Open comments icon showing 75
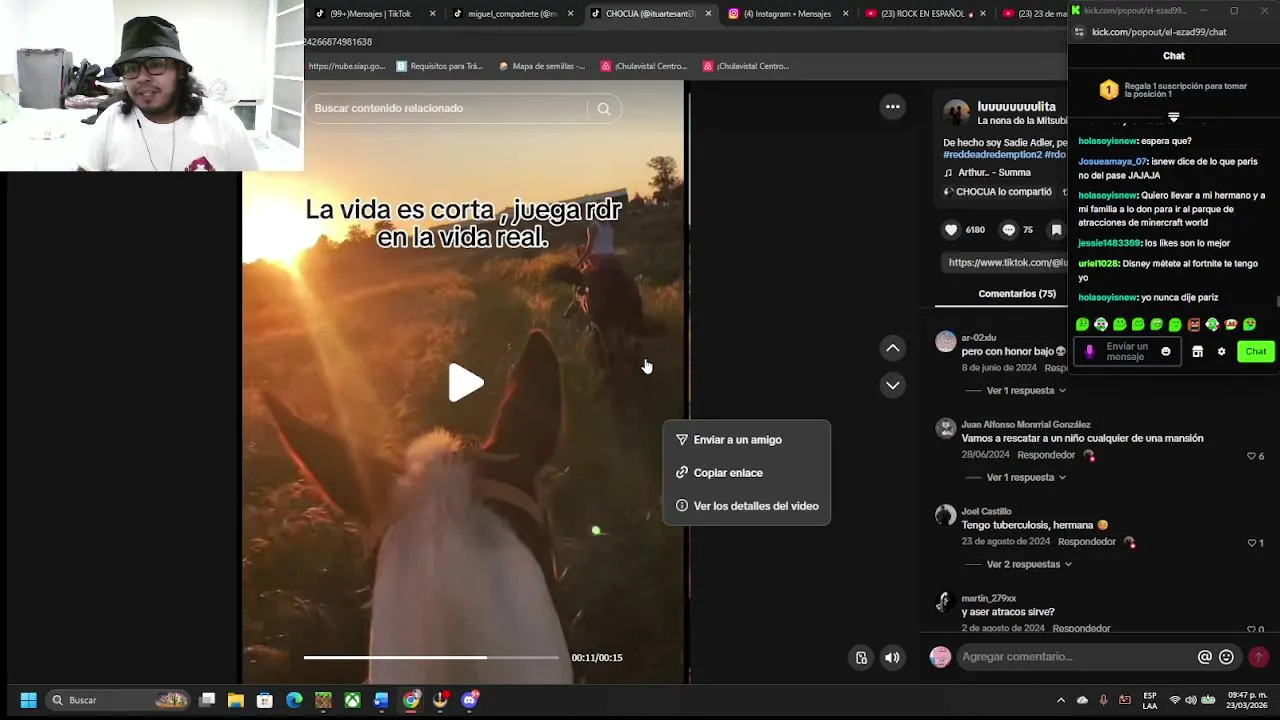 pyautogui.click(x=1008, y=230)
